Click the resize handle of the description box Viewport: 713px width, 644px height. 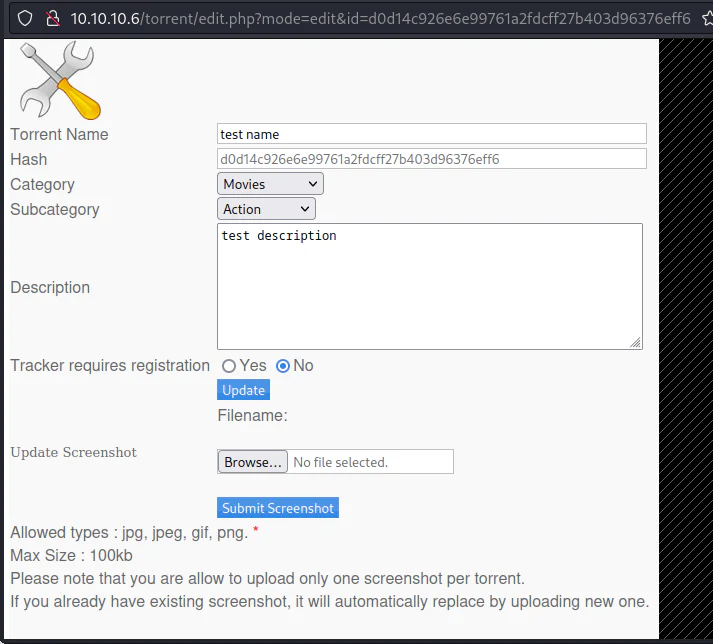(636, 343)
